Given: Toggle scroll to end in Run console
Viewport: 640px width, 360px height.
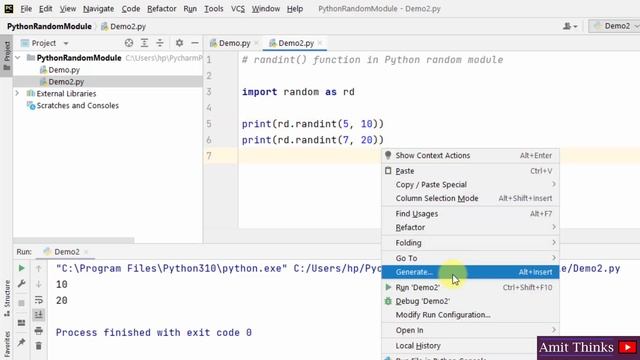Looking at the screenshot, I should [39, 315].
